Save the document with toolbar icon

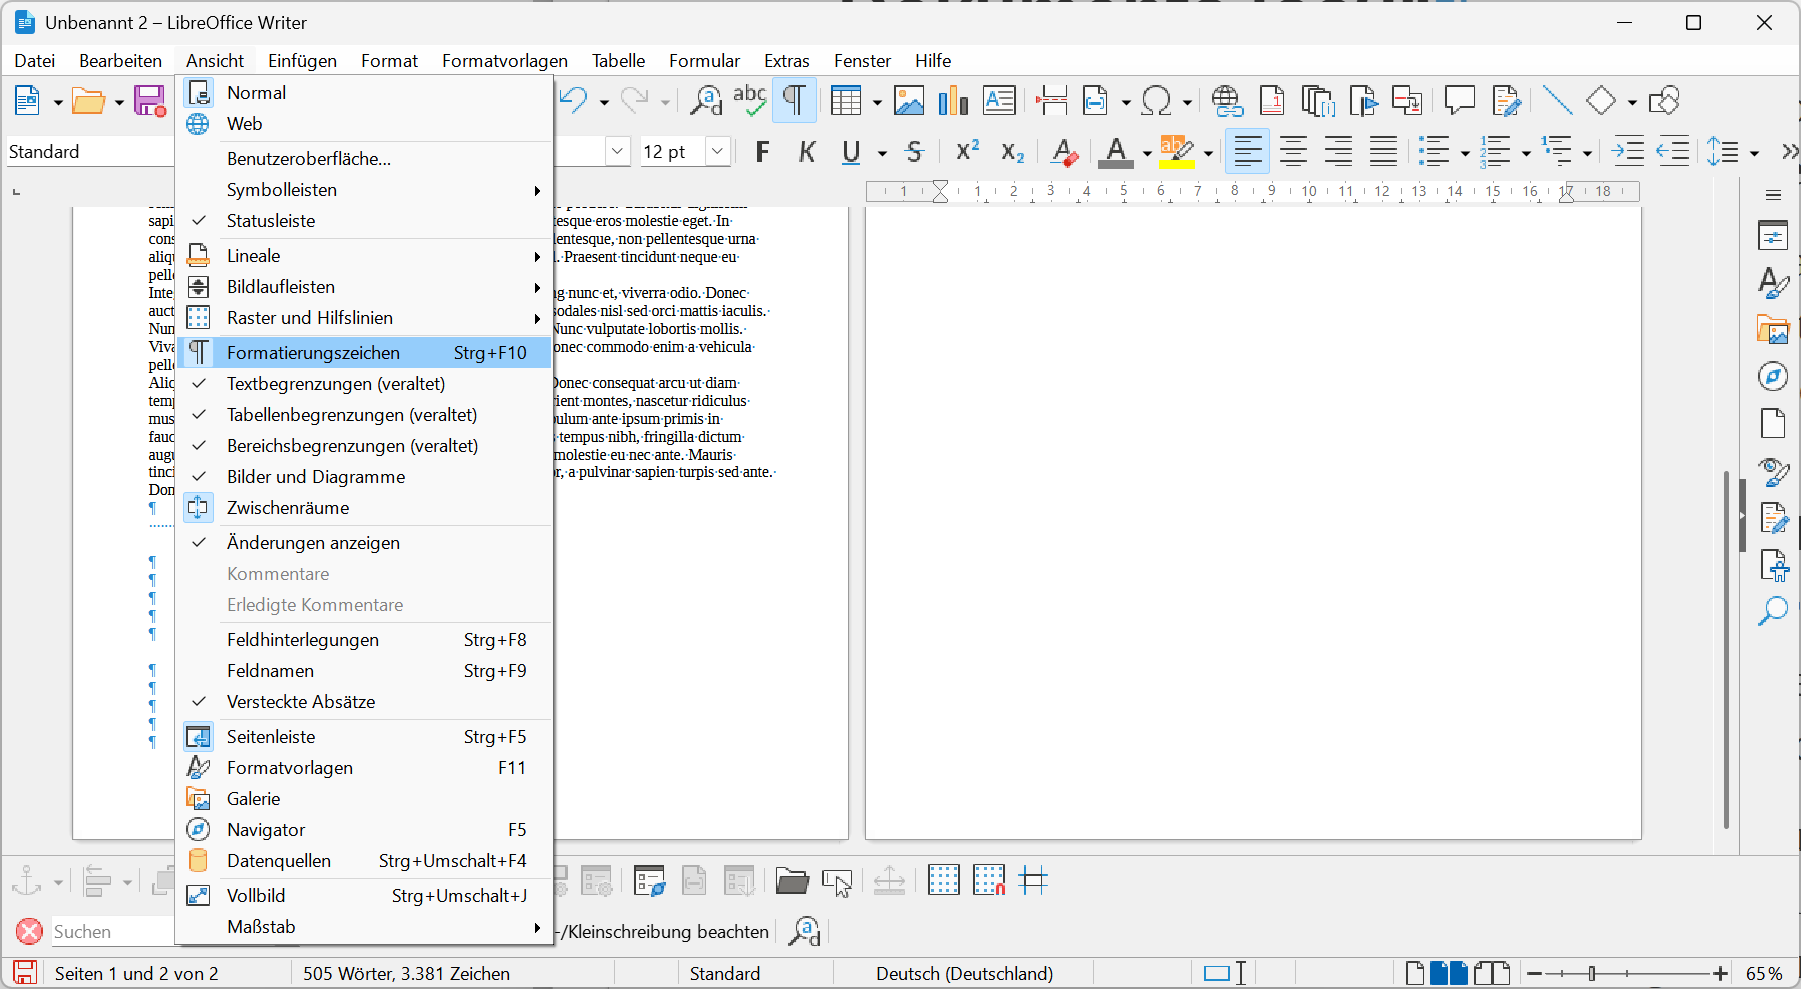pos(150,101)
